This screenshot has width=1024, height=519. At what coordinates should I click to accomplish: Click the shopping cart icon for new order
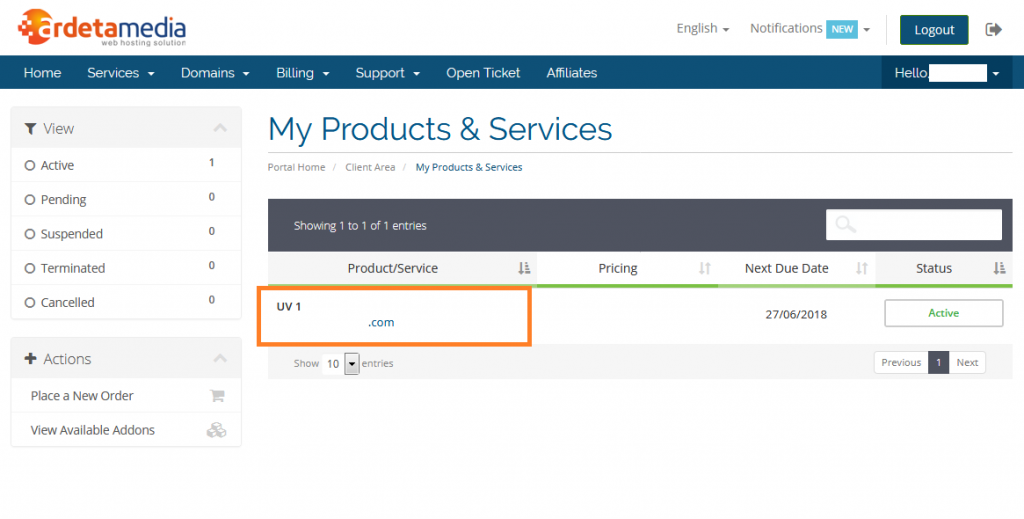click(217, 396)
